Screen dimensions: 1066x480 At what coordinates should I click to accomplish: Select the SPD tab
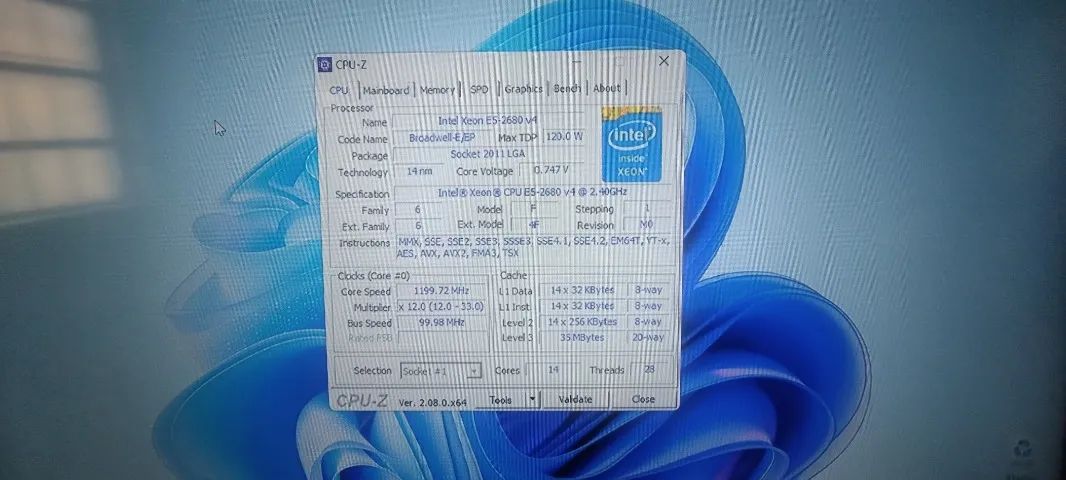coord(479,89)
